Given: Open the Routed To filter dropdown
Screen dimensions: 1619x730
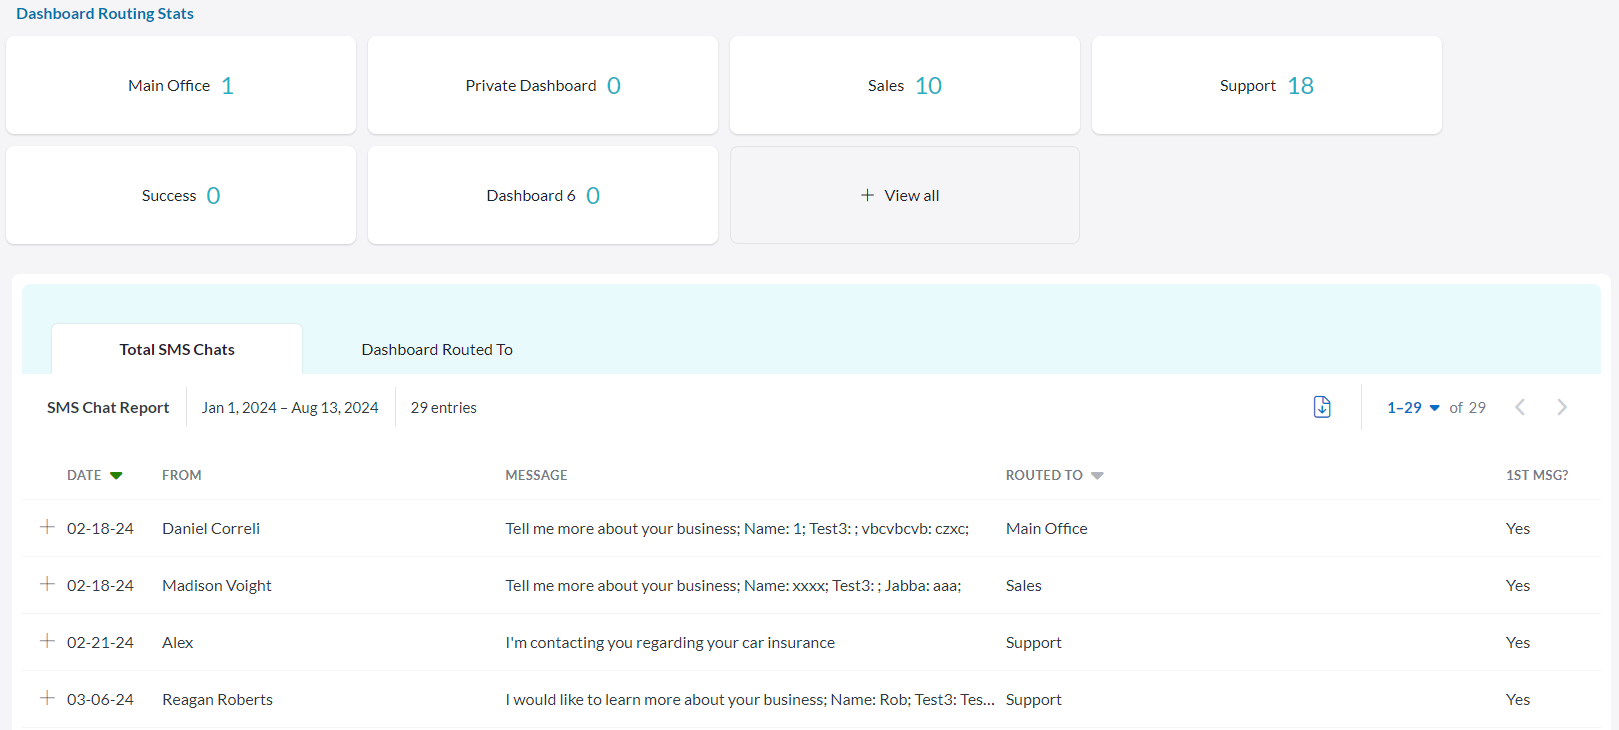Looking at the screenshot, I should coord(1097,476).
